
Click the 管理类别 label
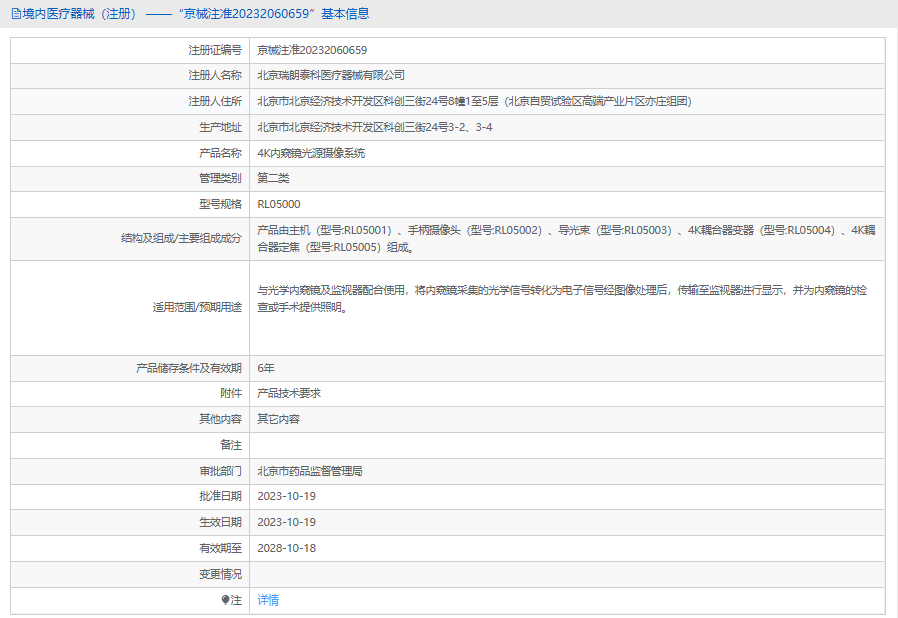pos(220,178)
